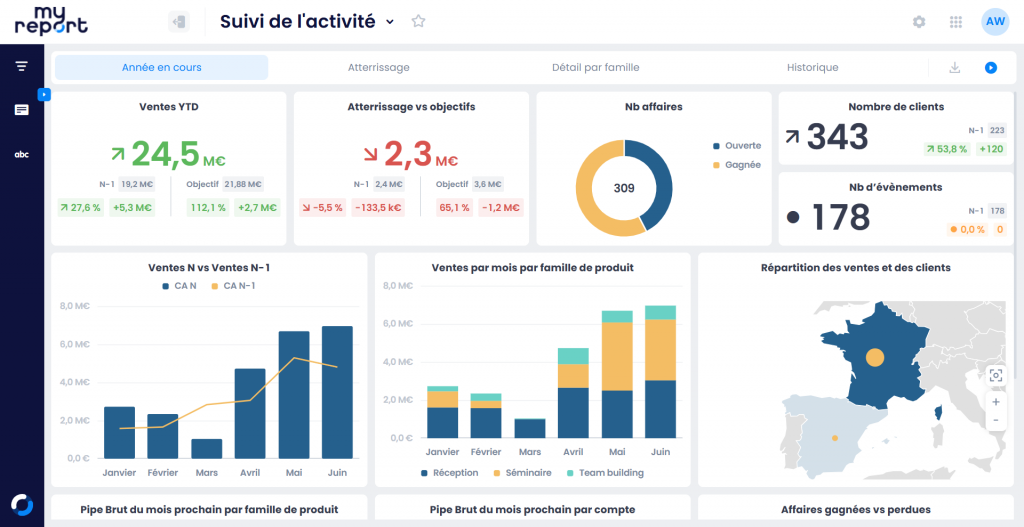Click the map recenter focus icon
Image resolution: width=1024 pixels, height=527 pixels.
[x=995, y=375]
